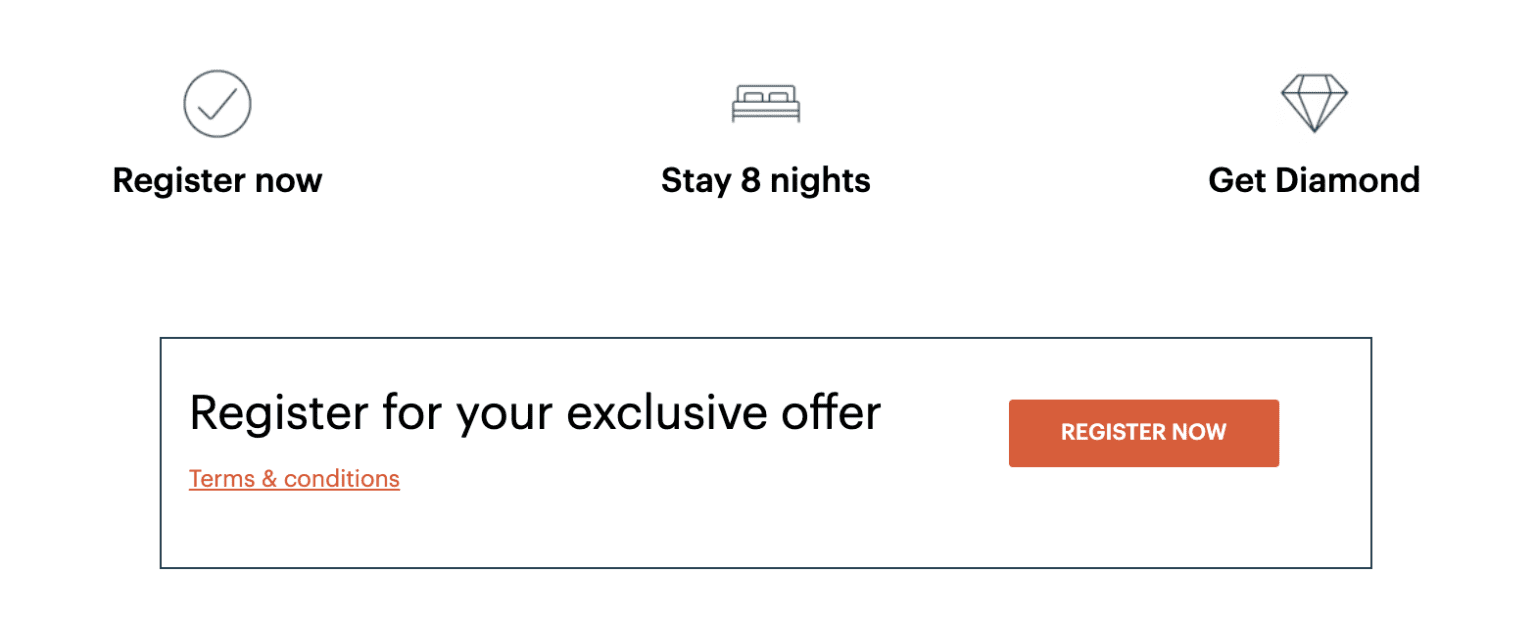Select the word exclusive in the offer heading
Image resolution: width=1536 pixels, height=619 pixels.
pos(662,412)
